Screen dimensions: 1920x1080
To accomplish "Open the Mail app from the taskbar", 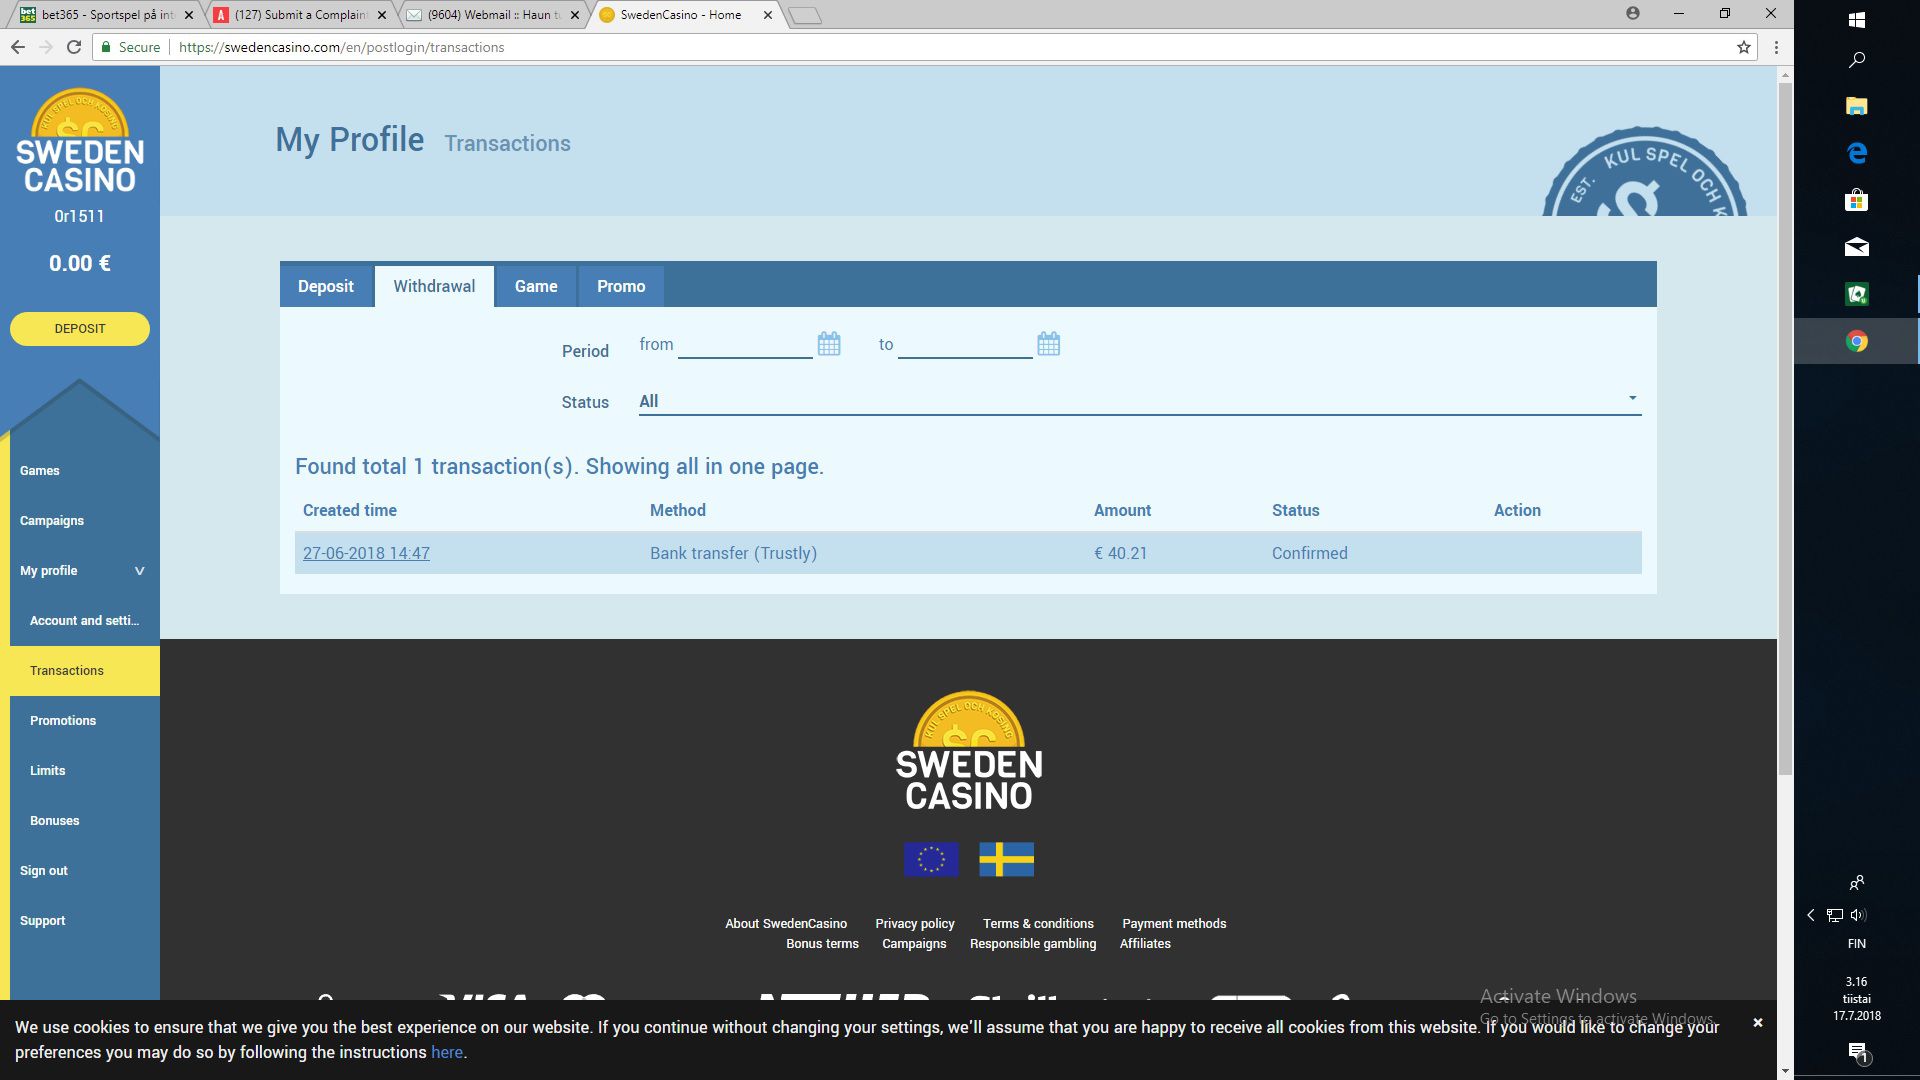I will pos(1857,247).
